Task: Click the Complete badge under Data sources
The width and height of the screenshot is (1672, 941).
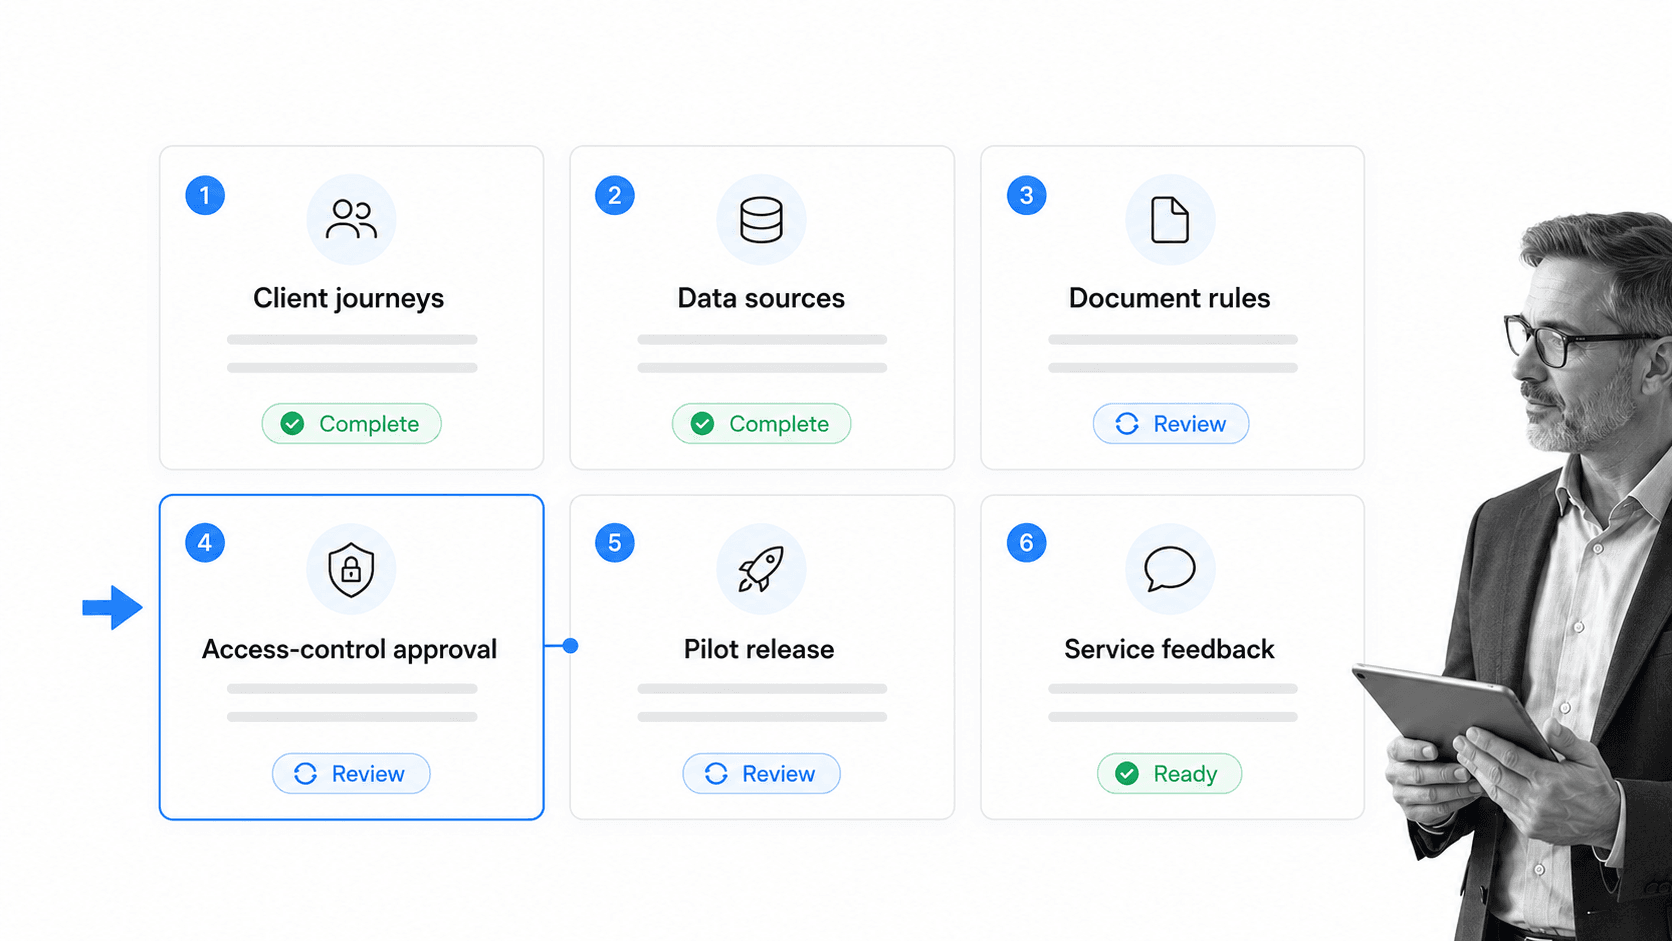Action: (x=761, y=424)
